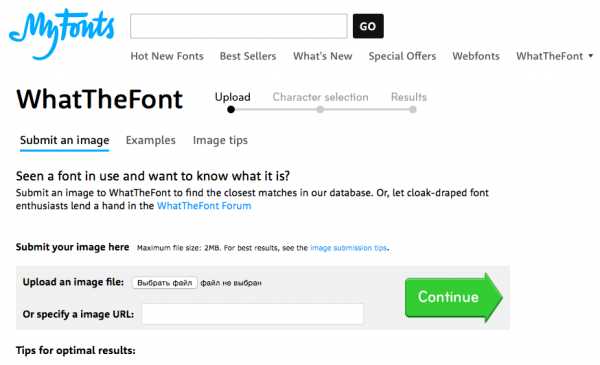Viewport: 600px width, 365px height.
Task: Follow the WhatTheFont Forum link
Action: [x=204, y=206]
